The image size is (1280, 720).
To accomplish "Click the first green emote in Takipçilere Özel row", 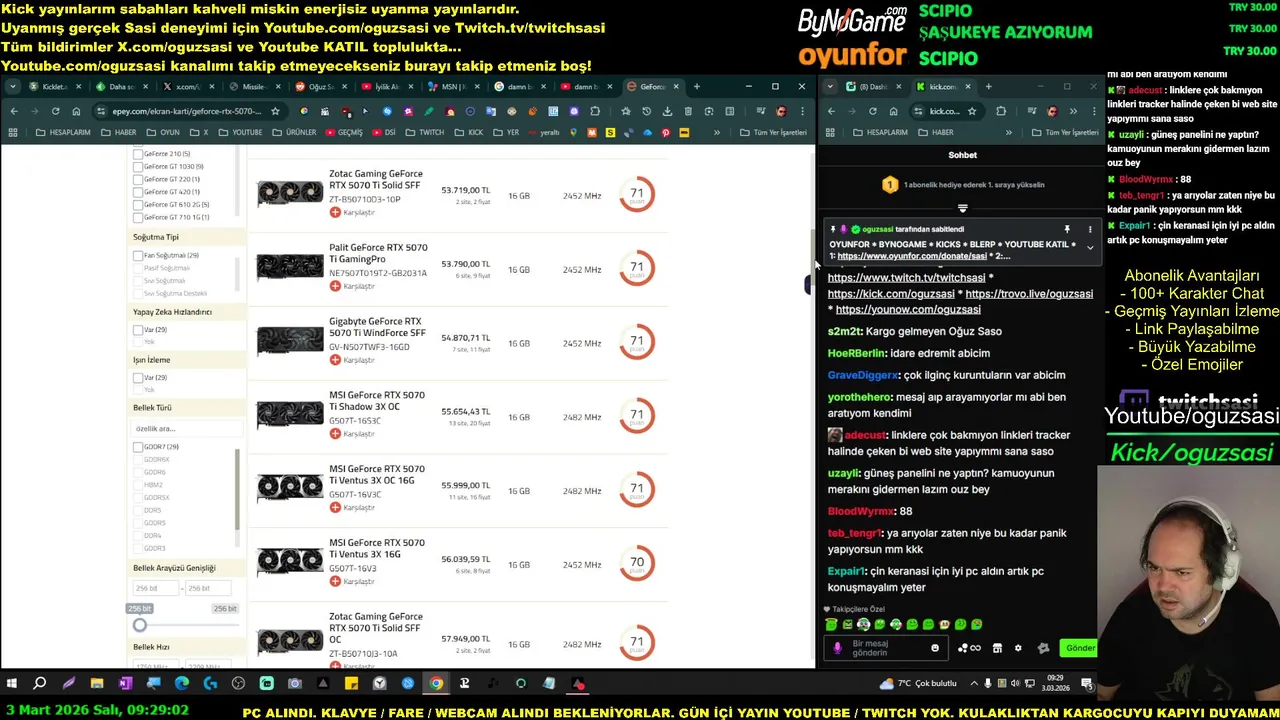I will 831,624.
